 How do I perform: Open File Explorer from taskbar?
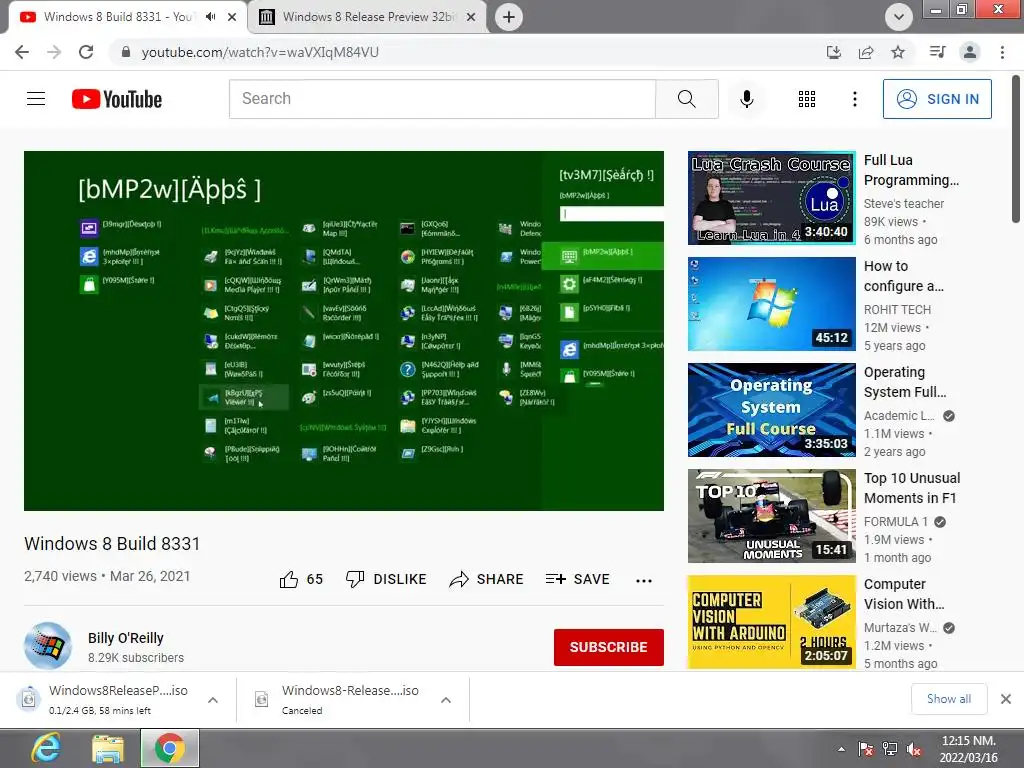(x=108, y=748)
